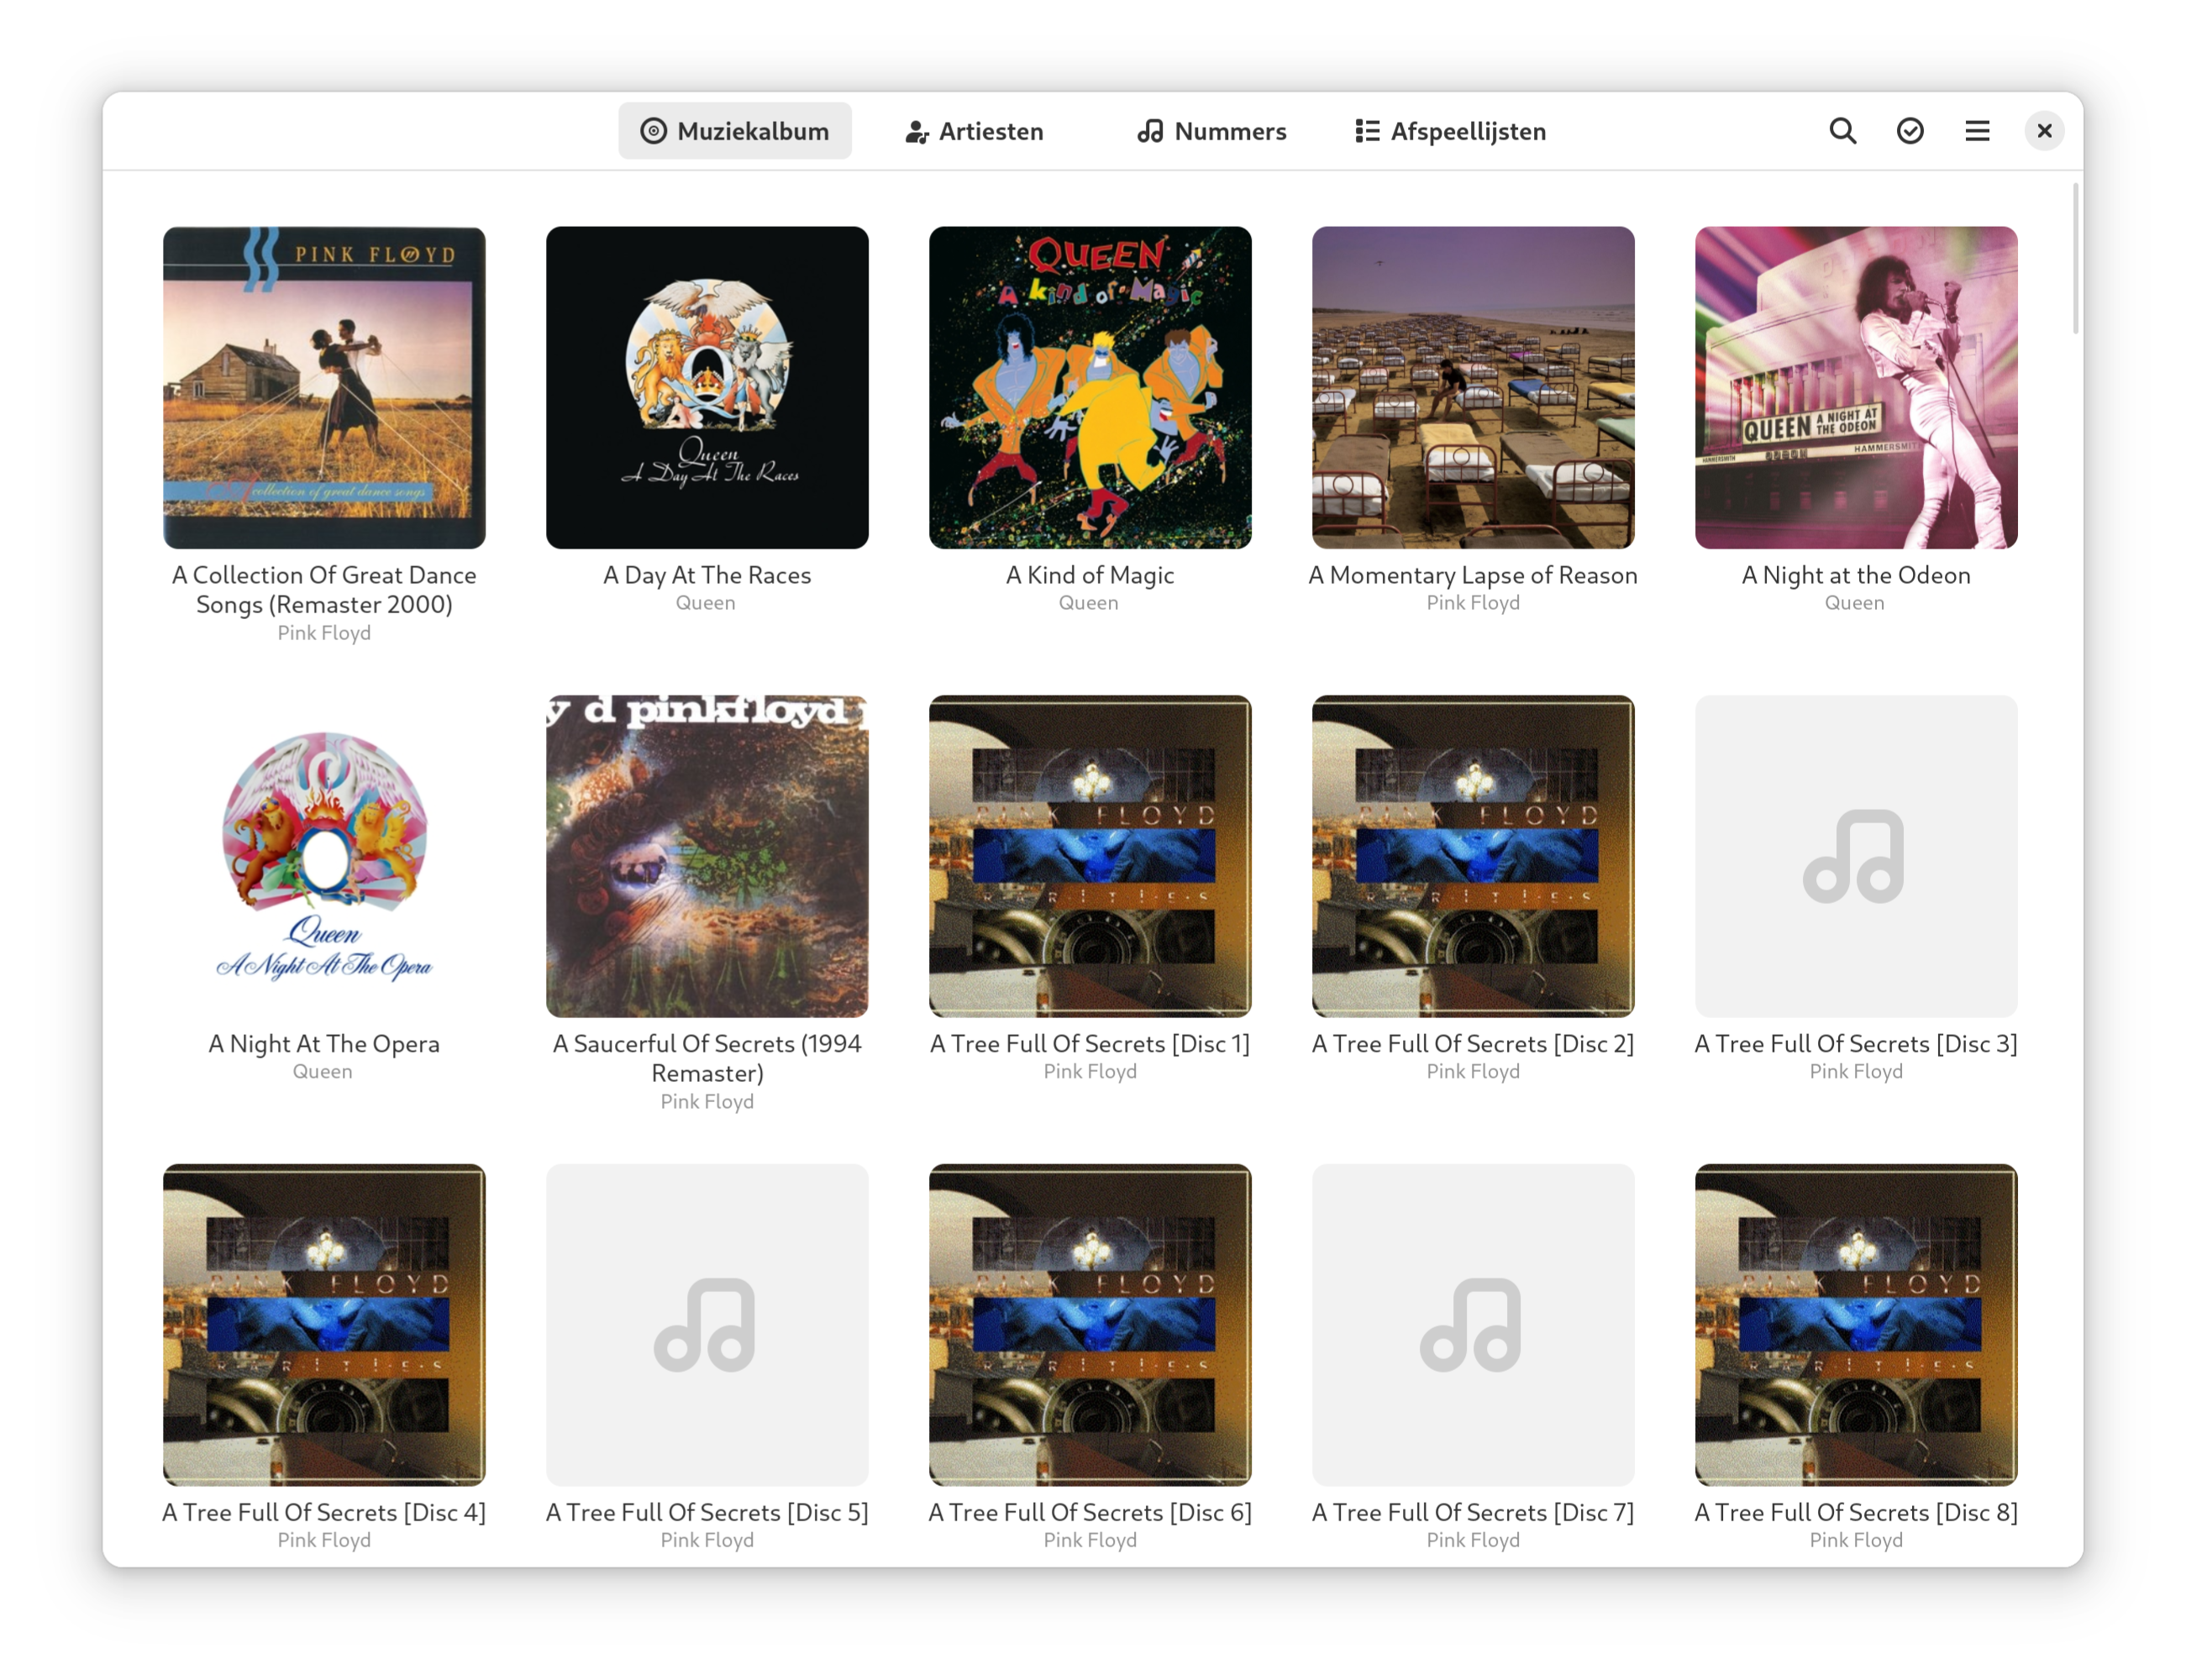
Task: Open A Tree Full Of Secrets Disc 4 cover
Action: coord(324,1324)
